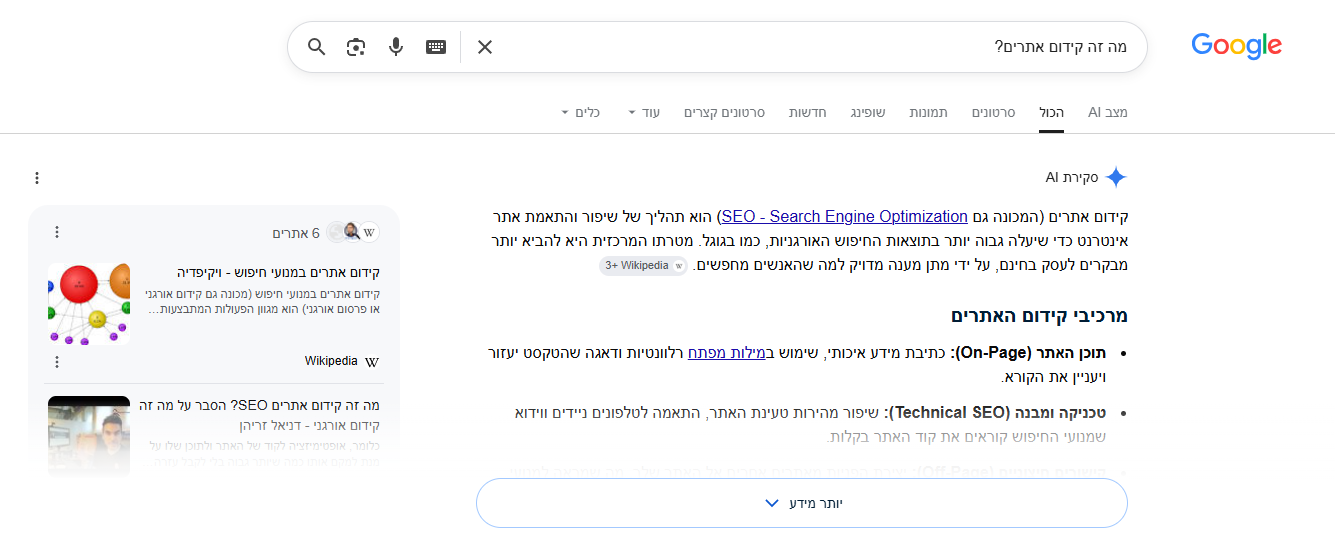The height and width of the screenshot is (542, 1335).
Task: Open three-dot menu beside 6 אתרים
Action: click(x=57, y=232)
